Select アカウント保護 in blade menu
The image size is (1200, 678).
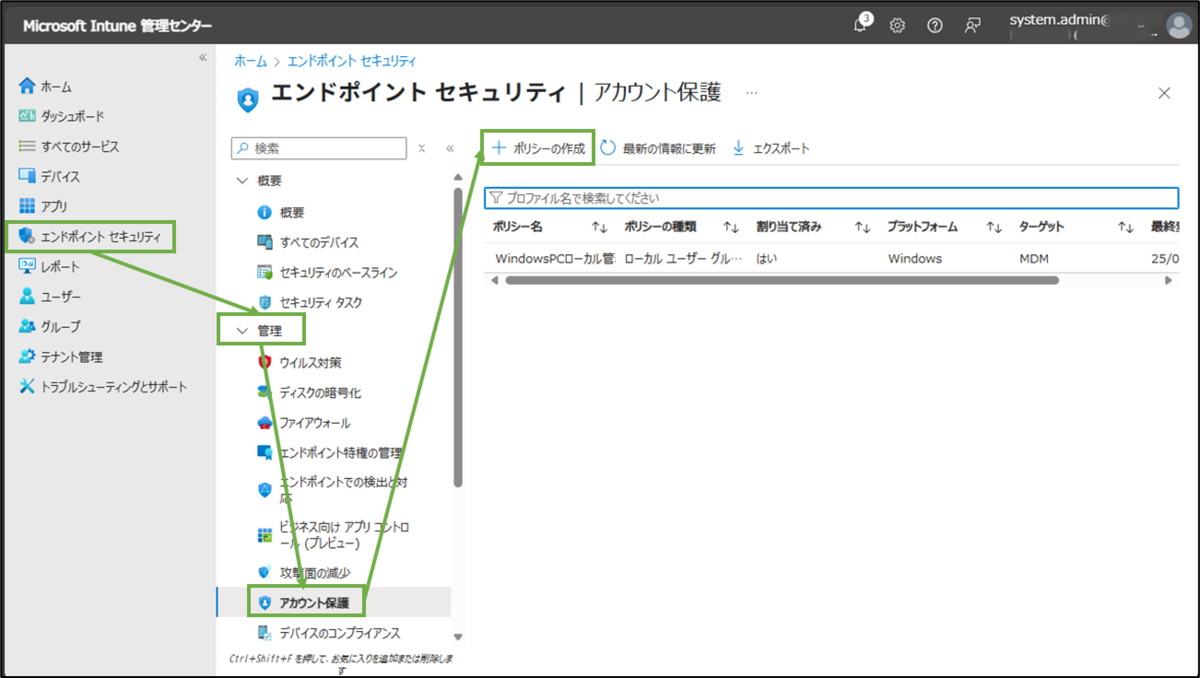point(306,602)
